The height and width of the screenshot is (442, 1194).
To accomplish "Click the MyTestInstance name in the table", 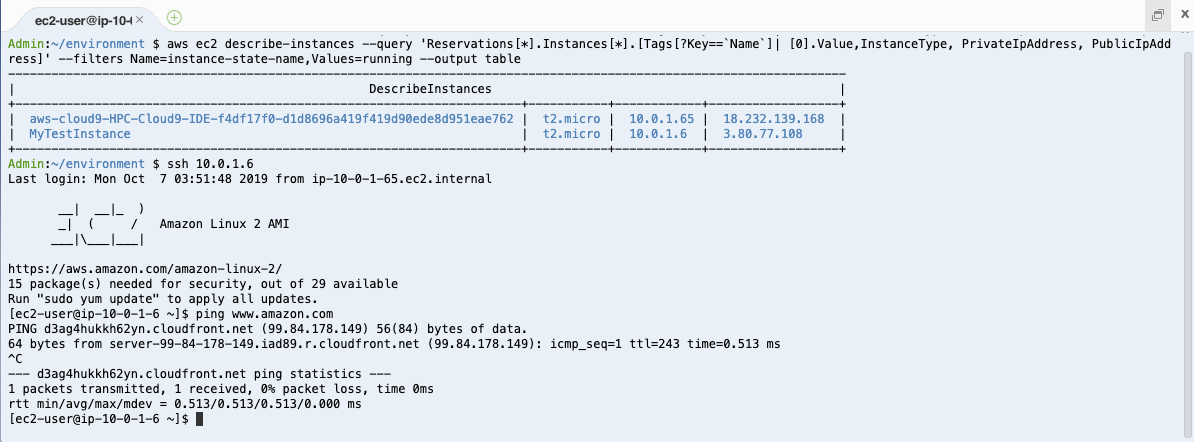I will point(80,134).
